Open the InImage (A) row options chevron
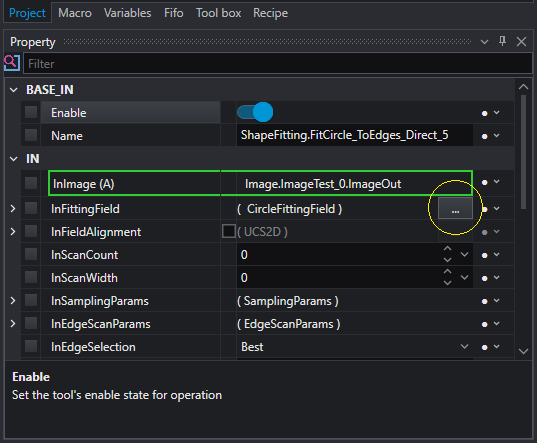Image resolution: width=537 pixels, height=443 pixels. (497, 181)
